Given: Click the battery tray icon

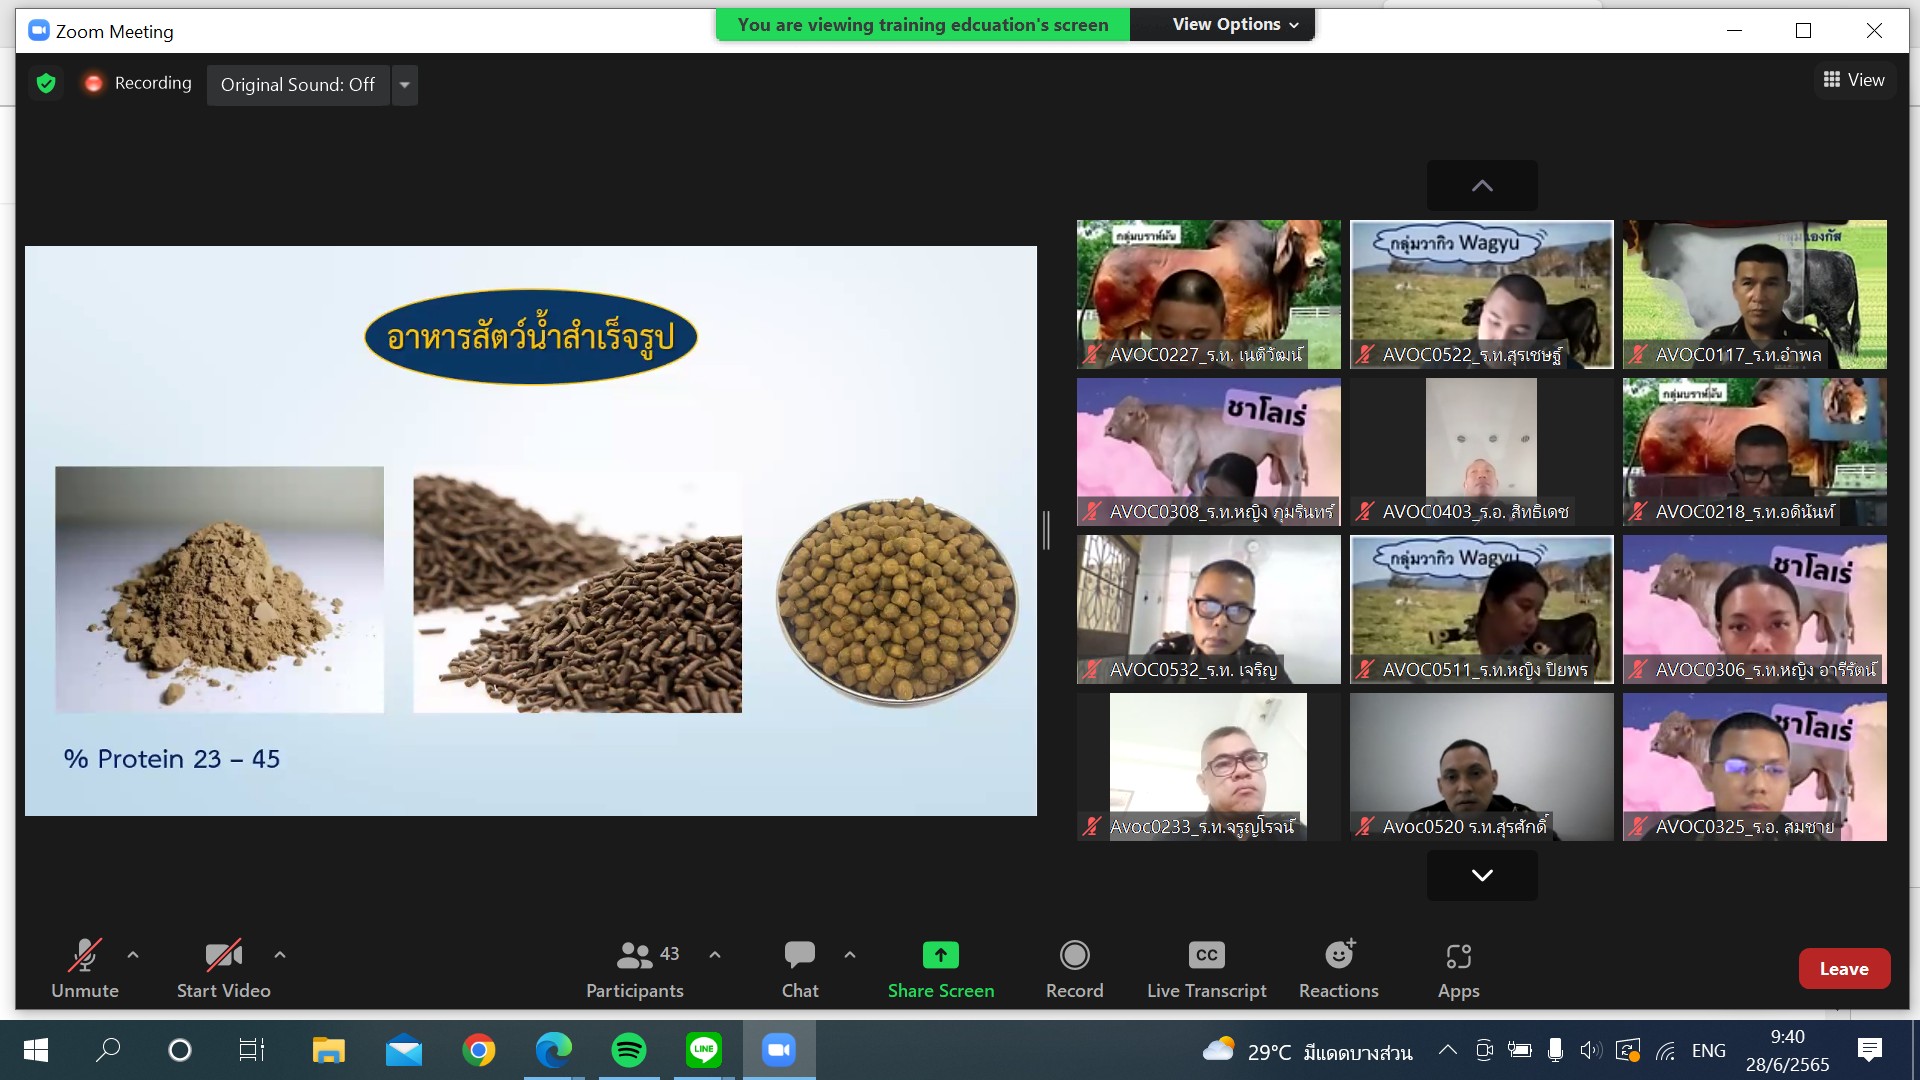Looking at the screenshot, I should [1520, 1050].
